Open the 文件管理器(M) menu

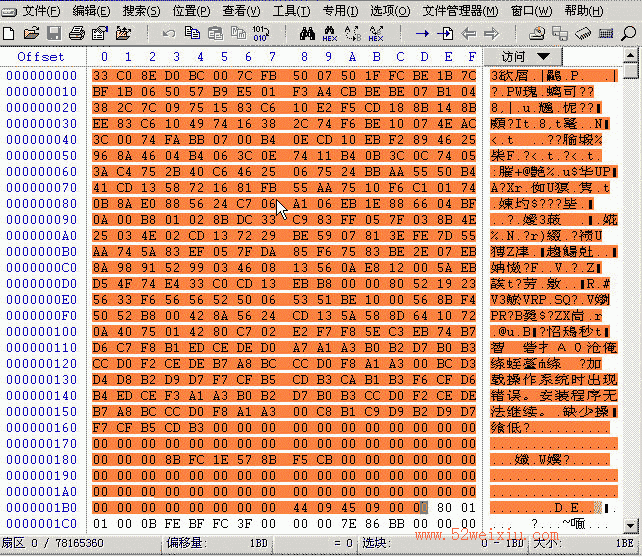[460, 11]
